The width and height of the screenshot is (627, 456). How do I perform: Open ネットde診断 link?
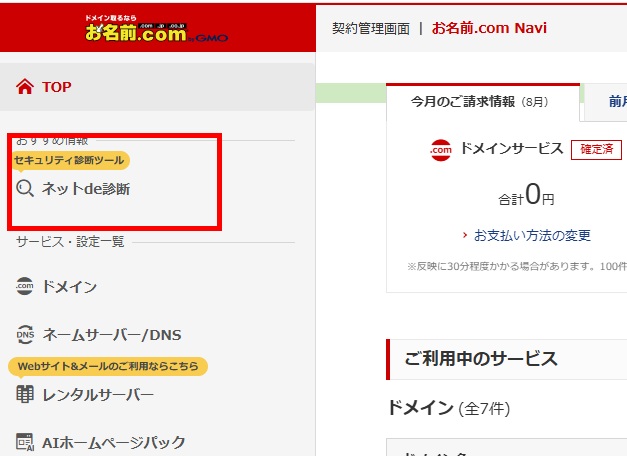click(x=86, y=188)
